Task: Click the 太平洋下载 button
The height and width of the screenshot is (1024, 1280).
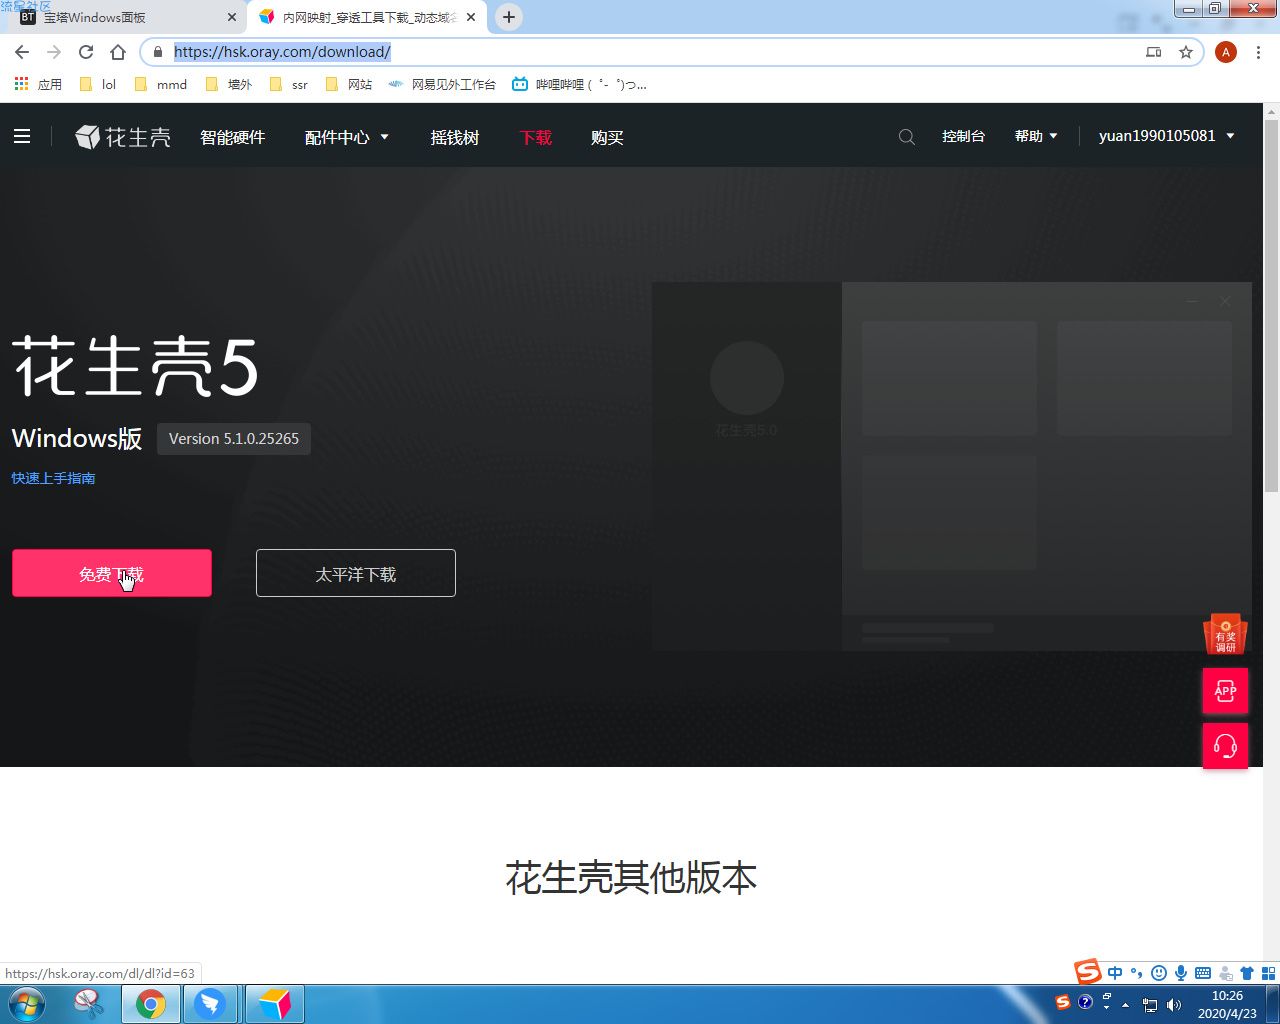Action: pyautogui.click(x=356, y=573)
